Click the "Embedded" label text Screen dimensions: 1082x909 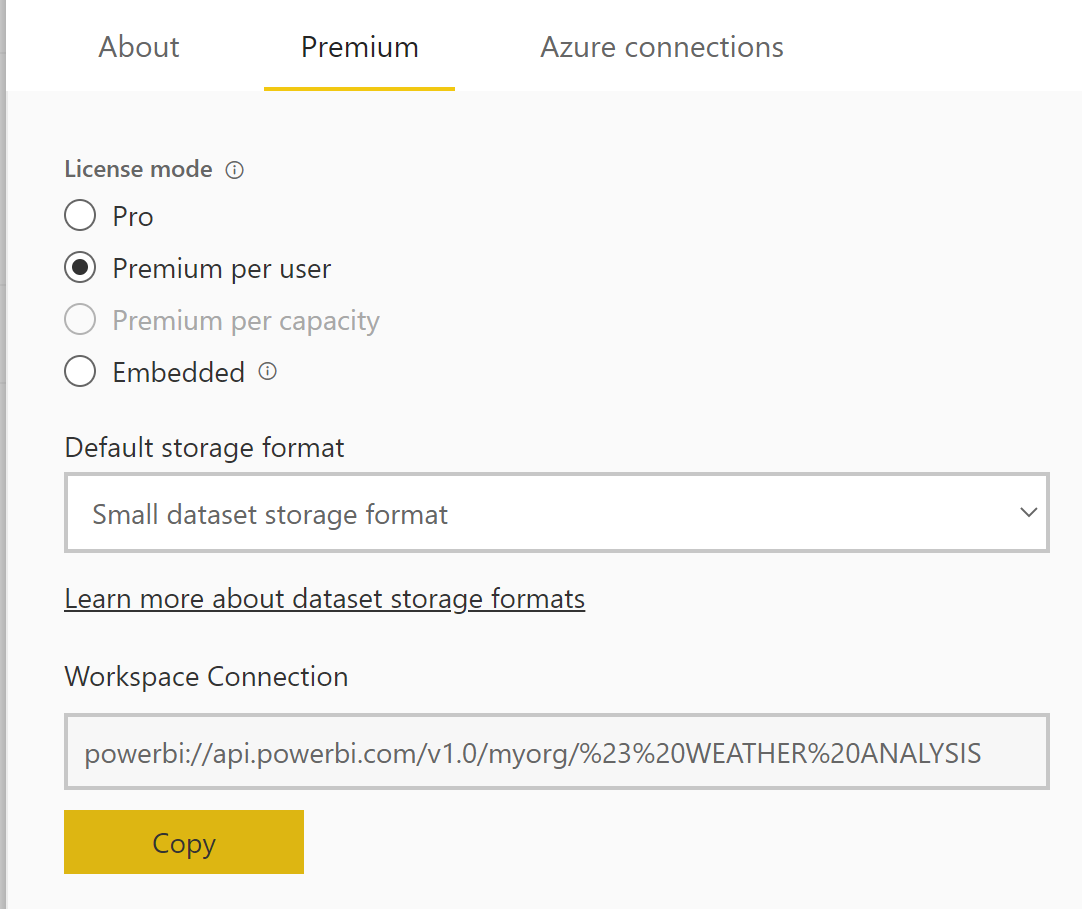click(178, 372)
